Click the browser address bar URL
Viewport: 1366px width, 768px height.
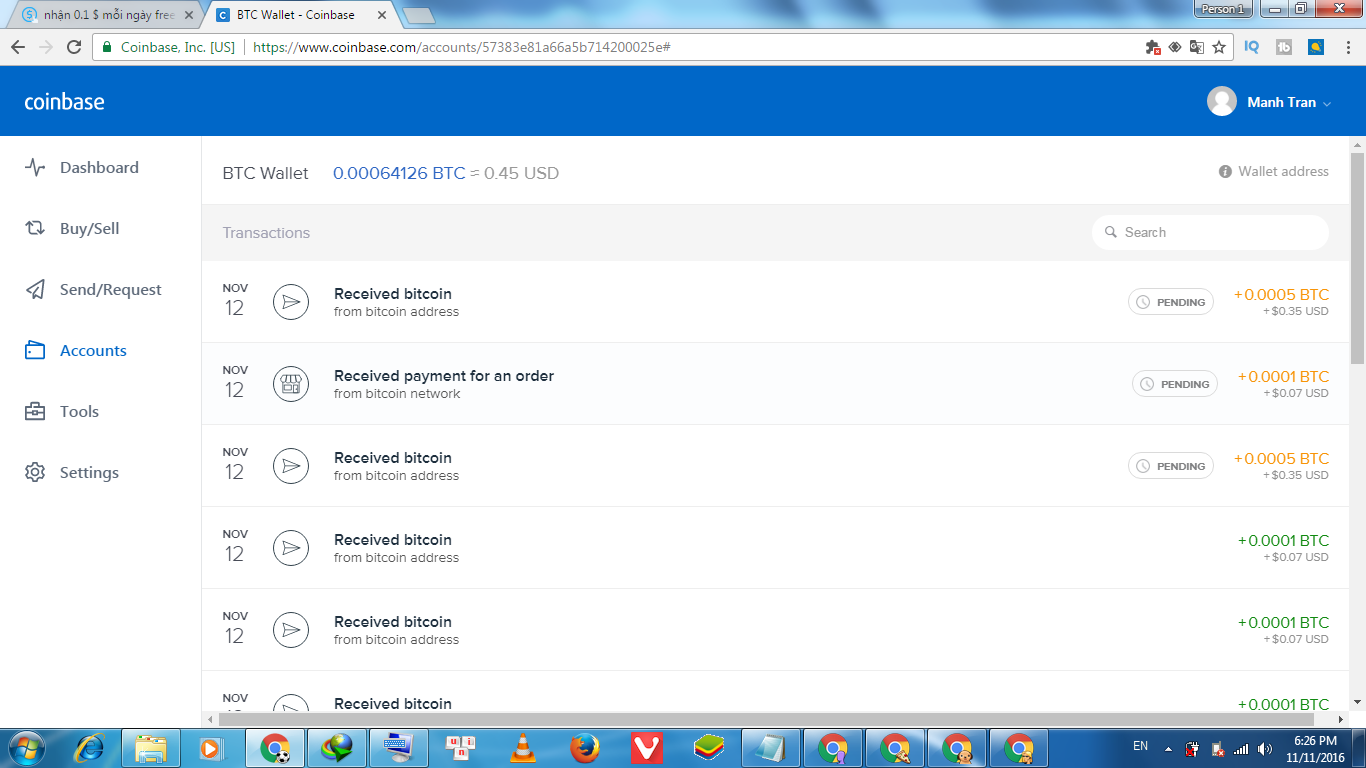click(x=461, y=47)
